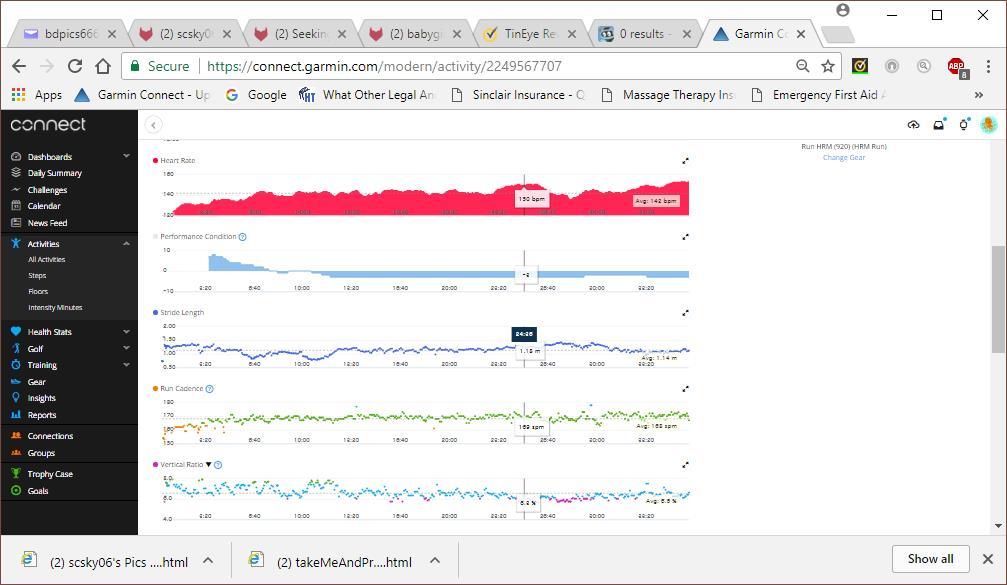Click the Show all downloads button
The height and width of the screenshot is (585, 1007).
tap(930, 559)
